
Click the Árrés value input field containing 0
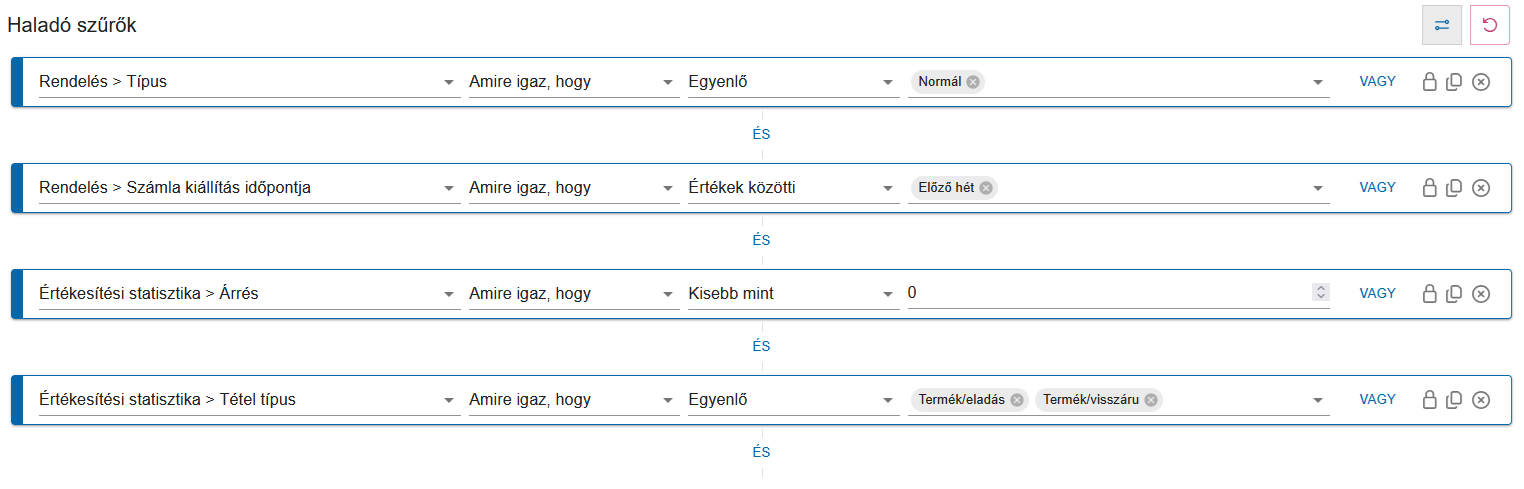click(x=1100, y=294)
